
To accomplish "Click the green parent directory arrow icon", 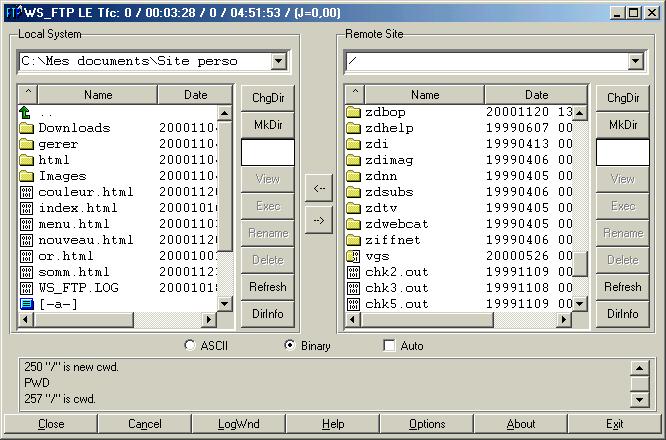I will pos(26,112).
